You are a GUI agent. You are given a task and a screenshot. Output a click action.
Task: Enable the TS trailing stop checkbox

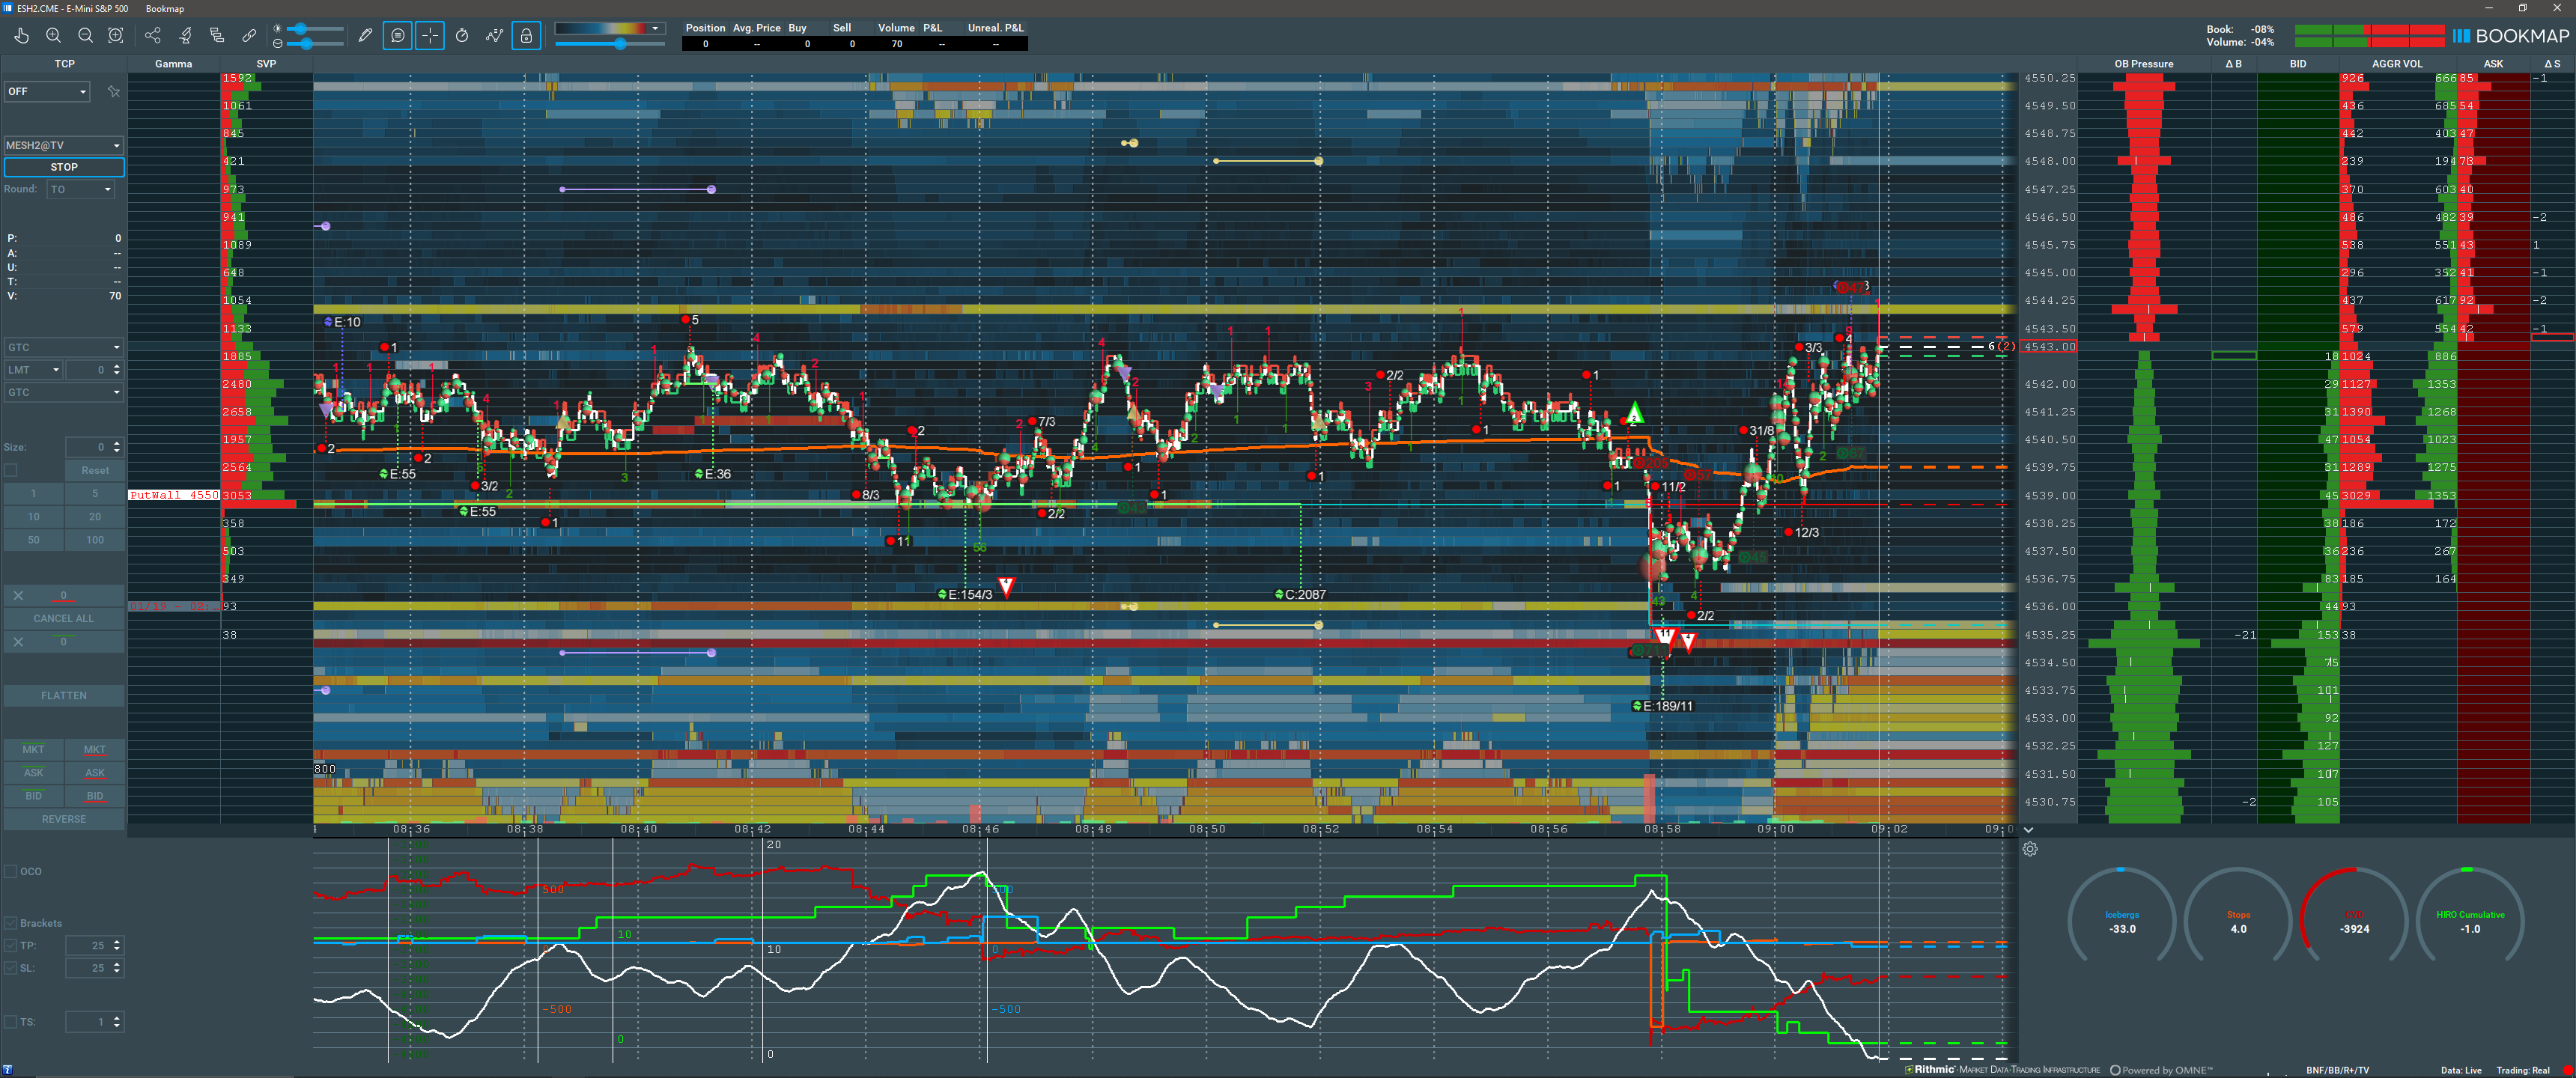pos(11,1022)
